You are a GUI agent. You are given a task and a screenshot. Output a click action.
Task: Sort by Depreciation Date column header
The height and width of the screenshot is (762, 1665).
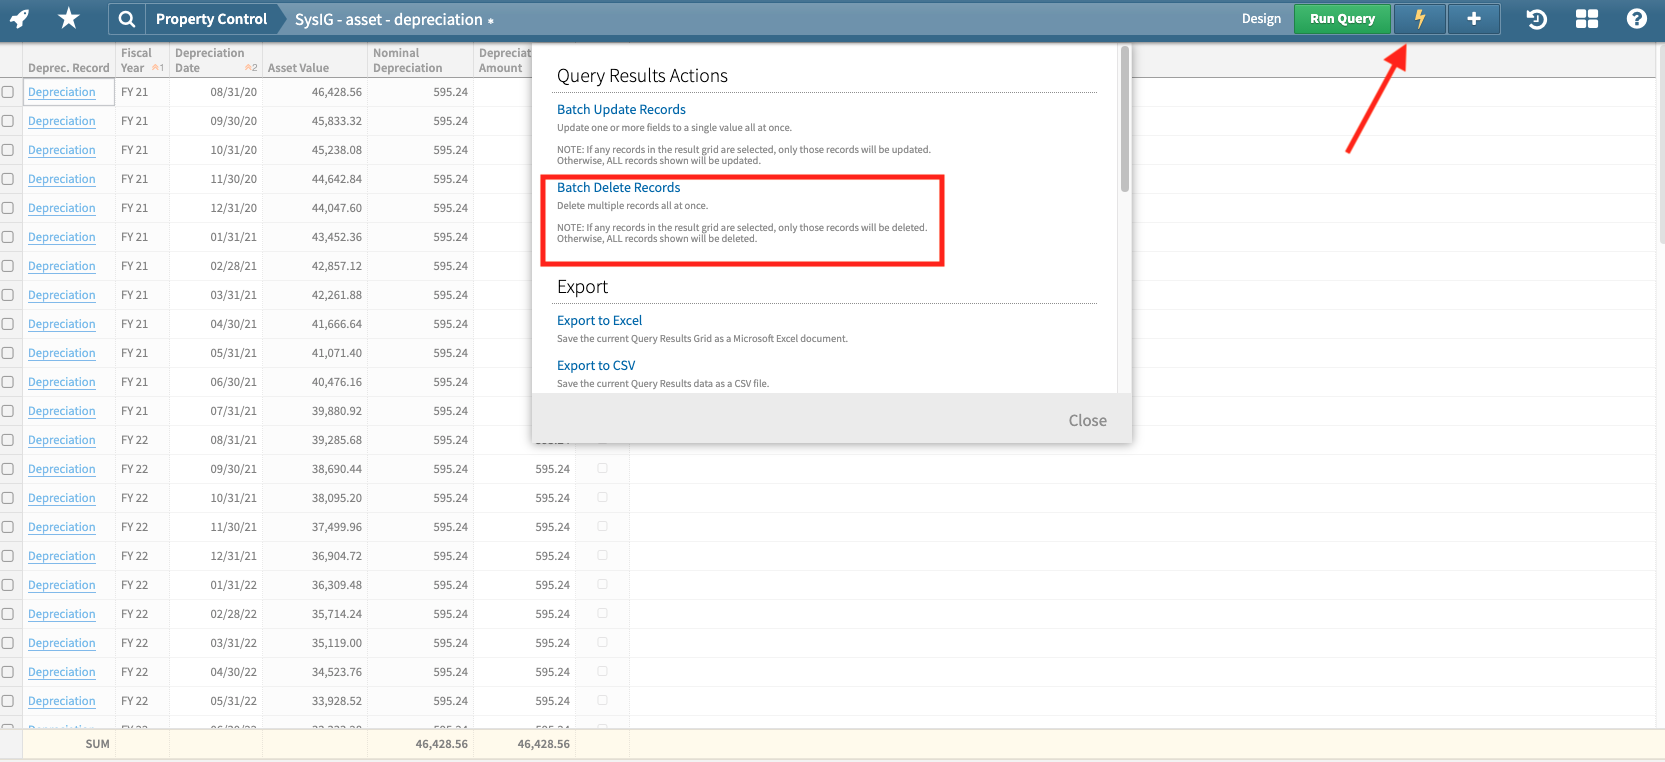coord(210,60)
